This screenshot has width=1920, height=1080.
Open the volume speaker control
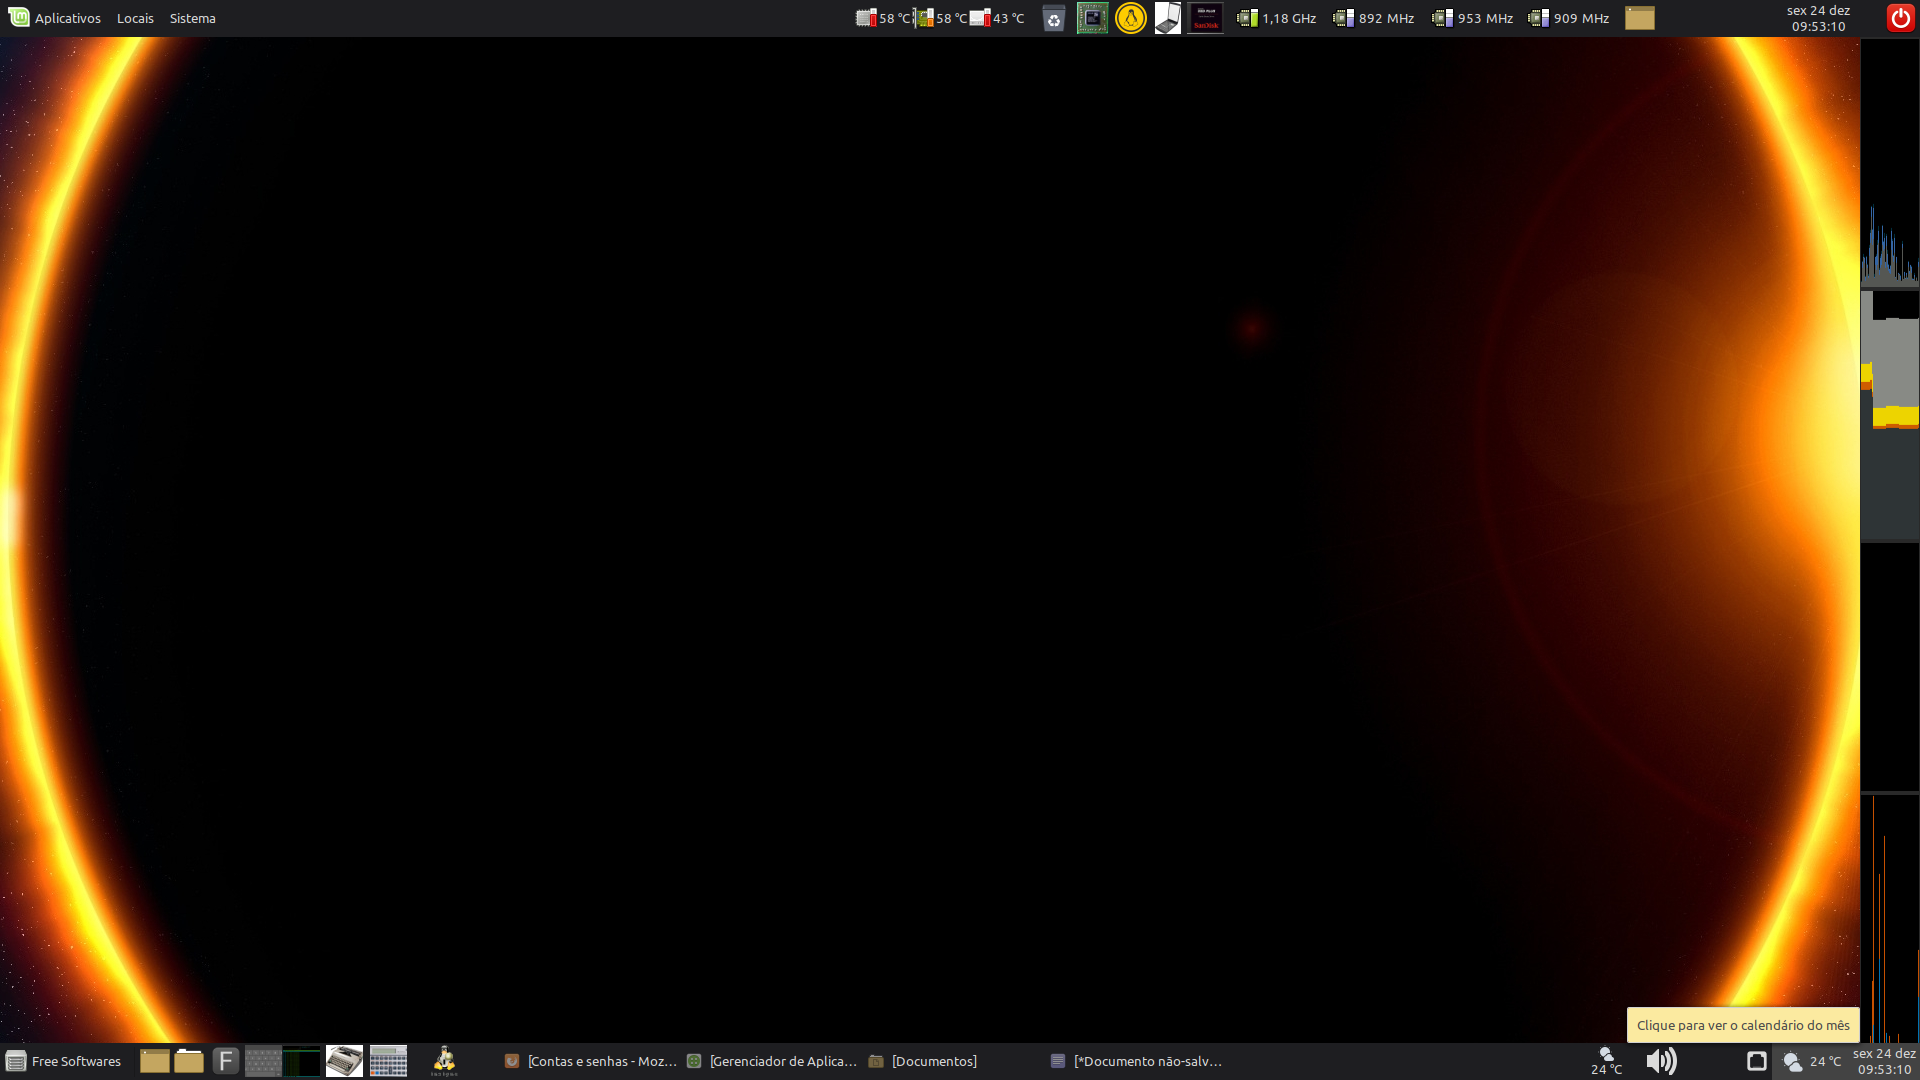pos(1661,1061)
